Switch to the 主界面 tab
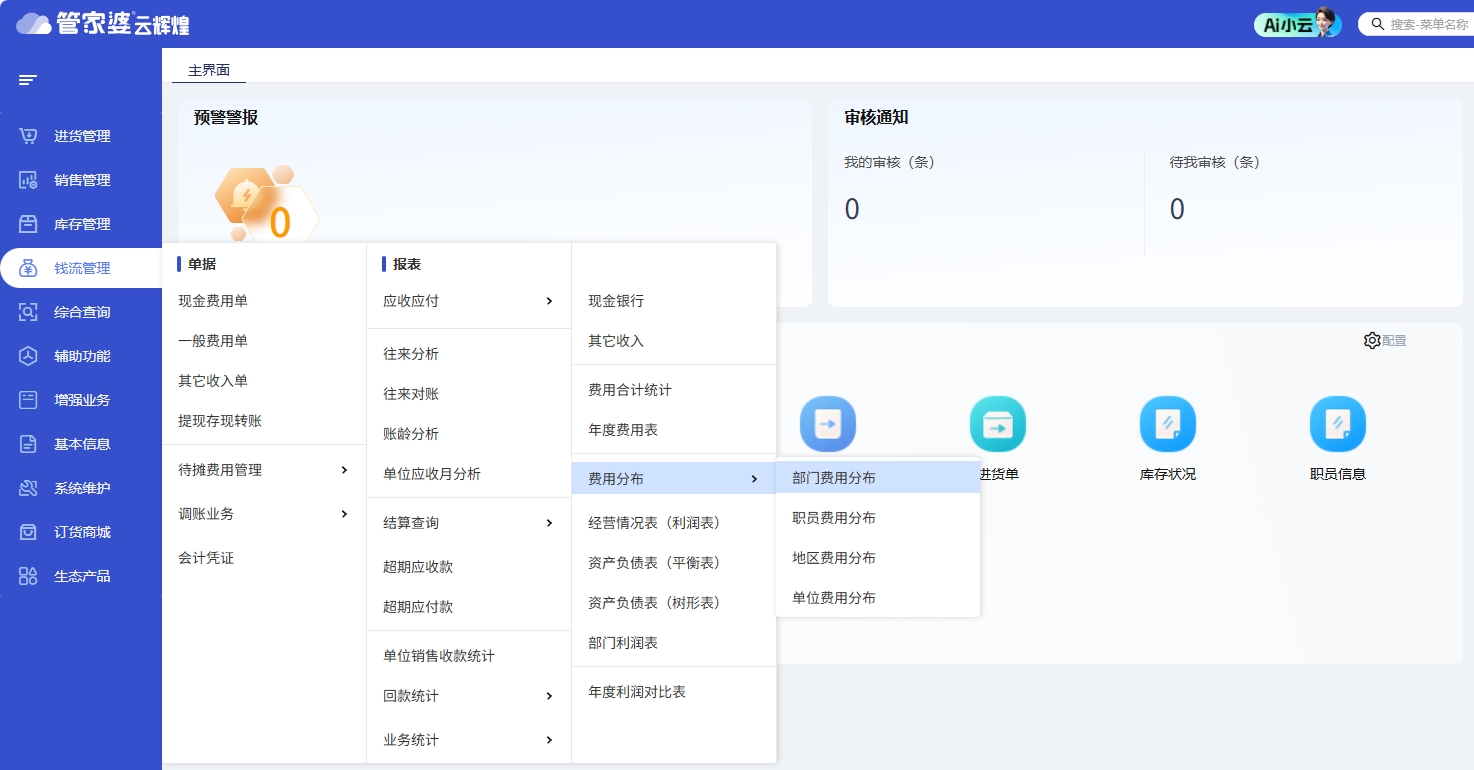Viewport: 1474px width, 770px height. [x=209, y=70]
